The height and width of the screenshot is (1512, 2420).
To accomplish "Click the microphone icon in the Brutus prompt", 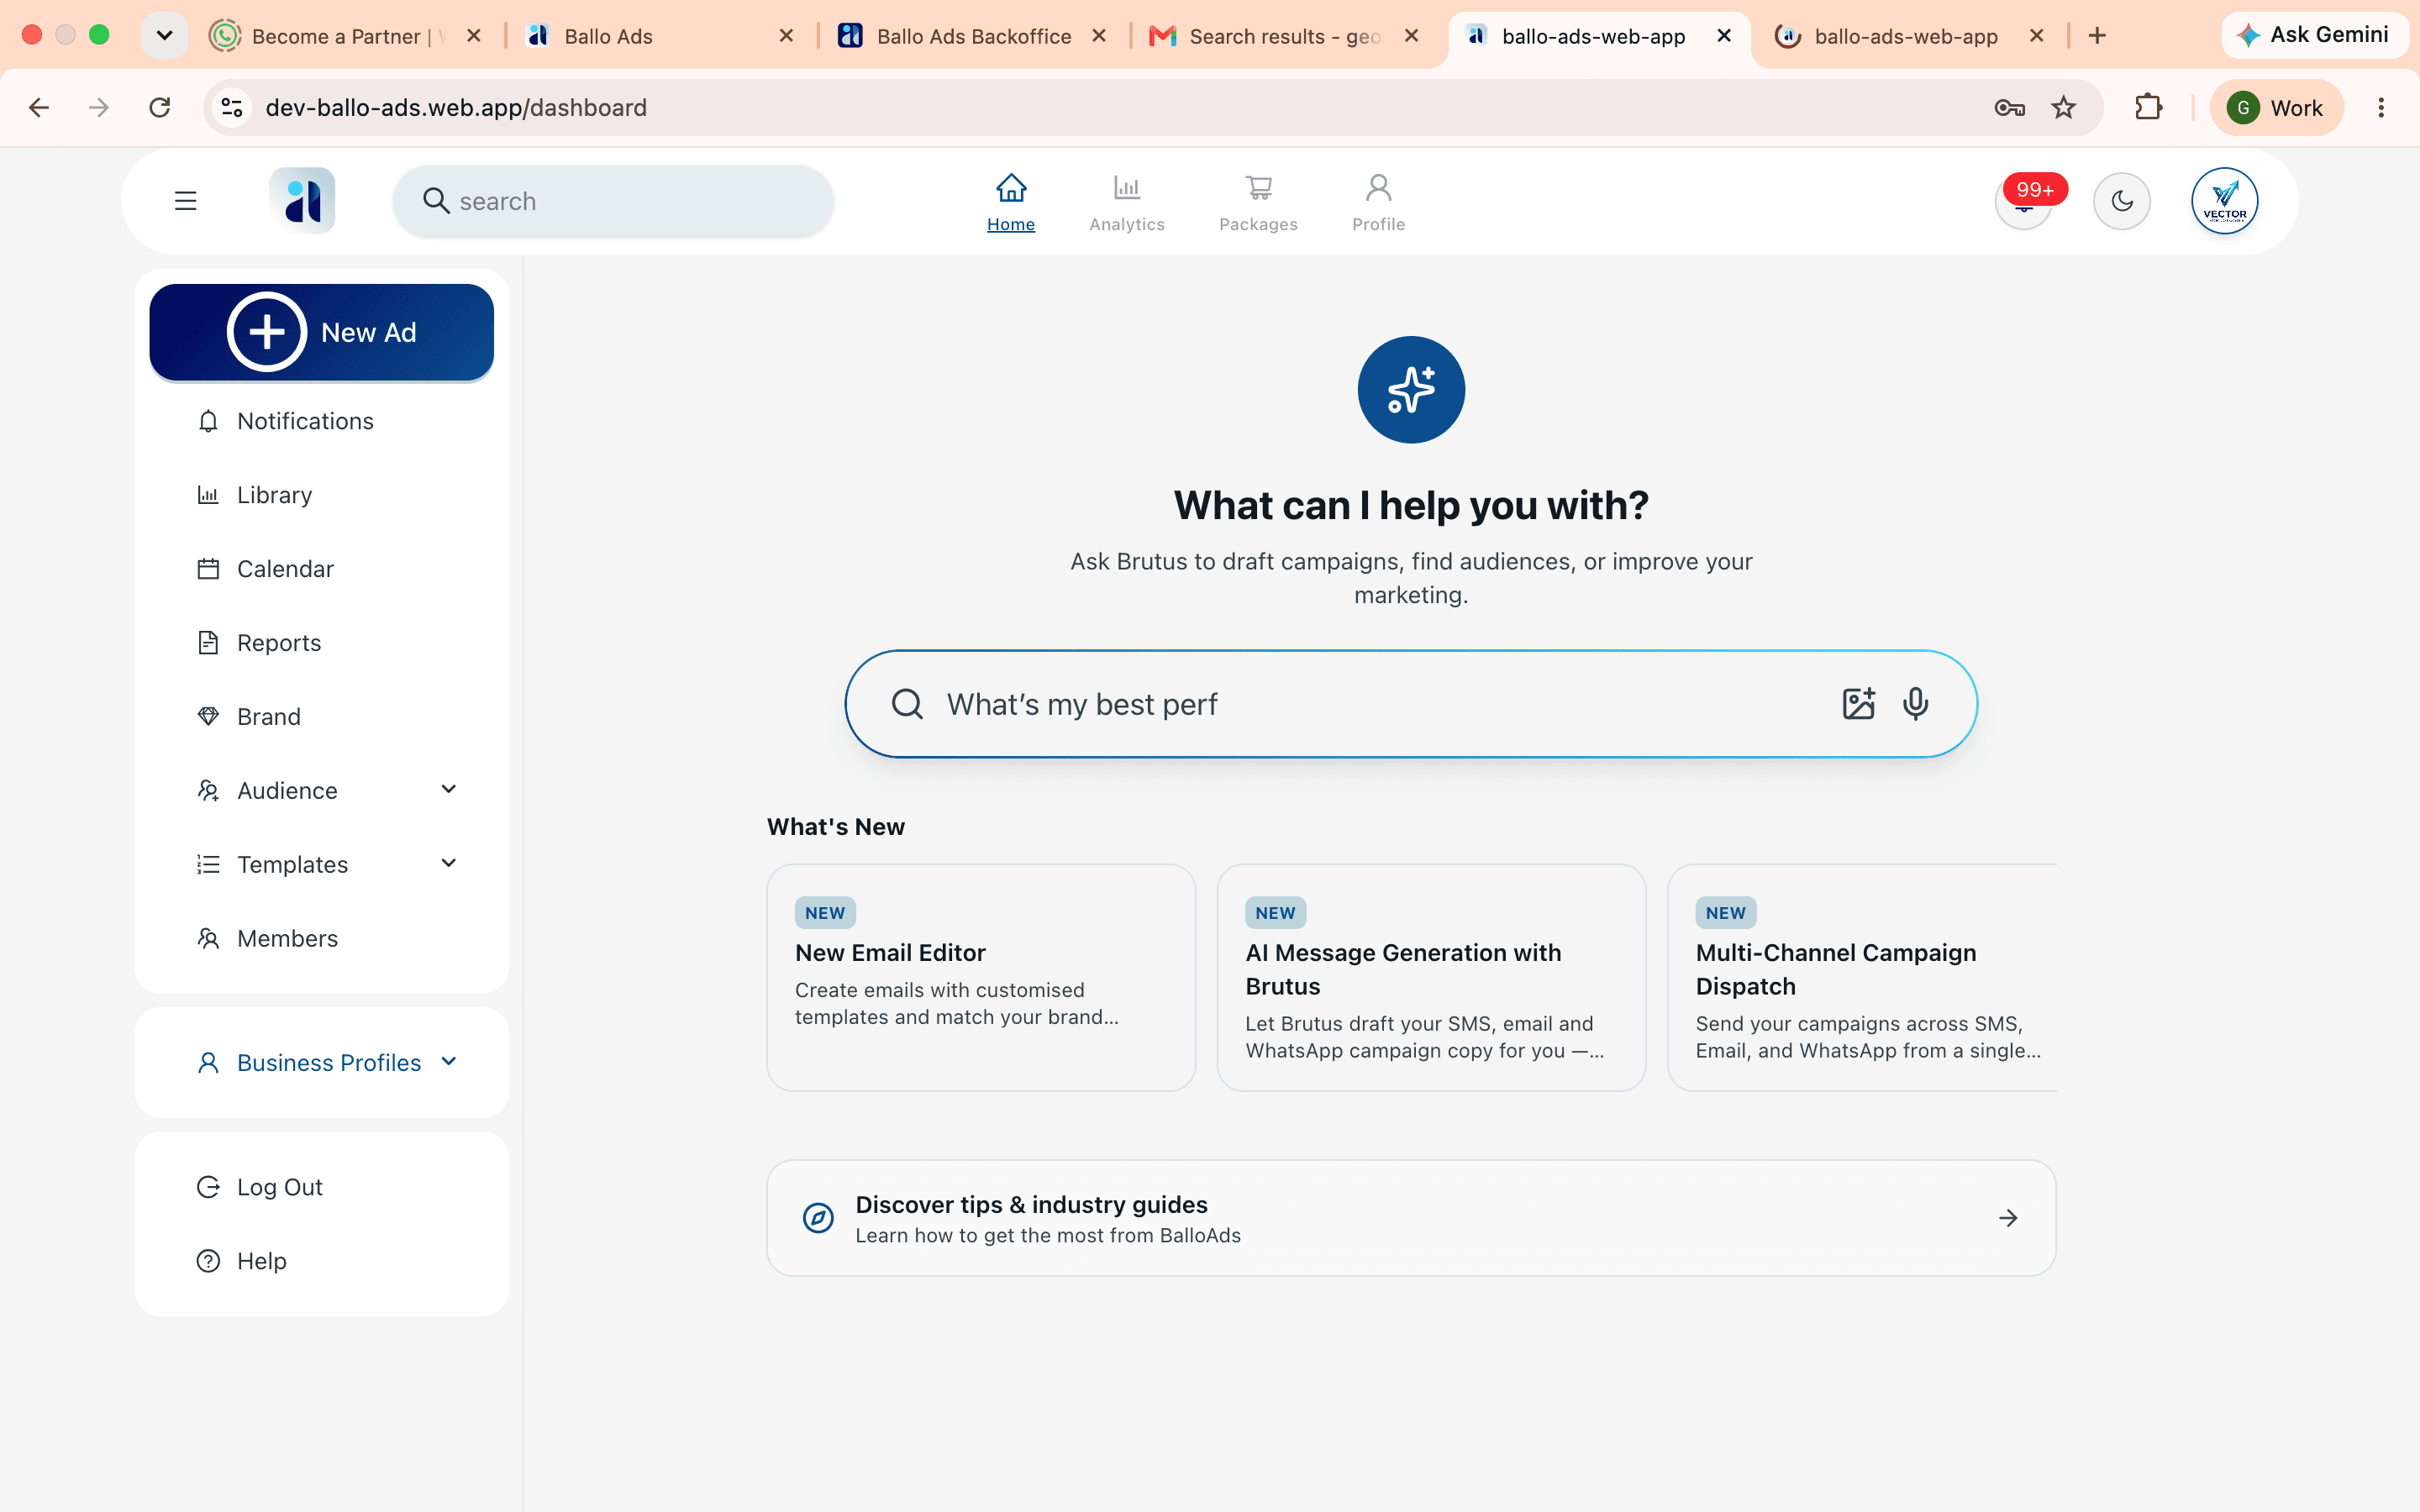I will (1915, 704).
